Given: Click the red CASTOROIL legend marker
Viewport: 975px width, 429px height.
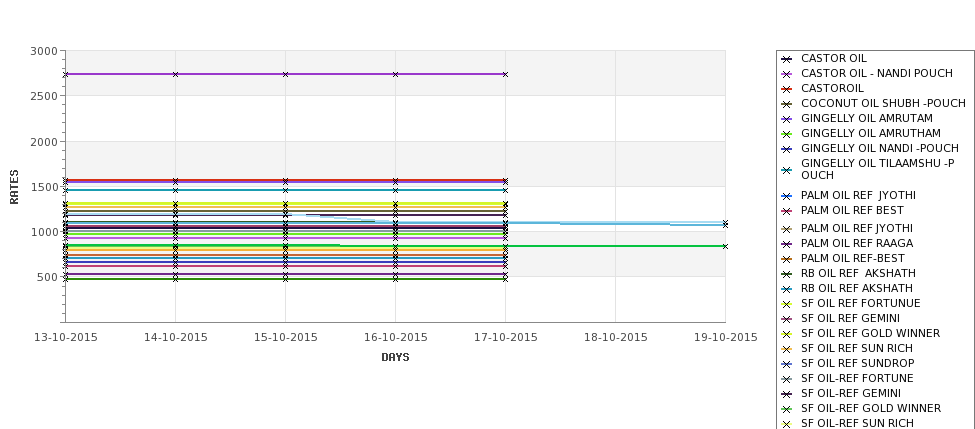Looking at the screenshot, I should 786,89.
